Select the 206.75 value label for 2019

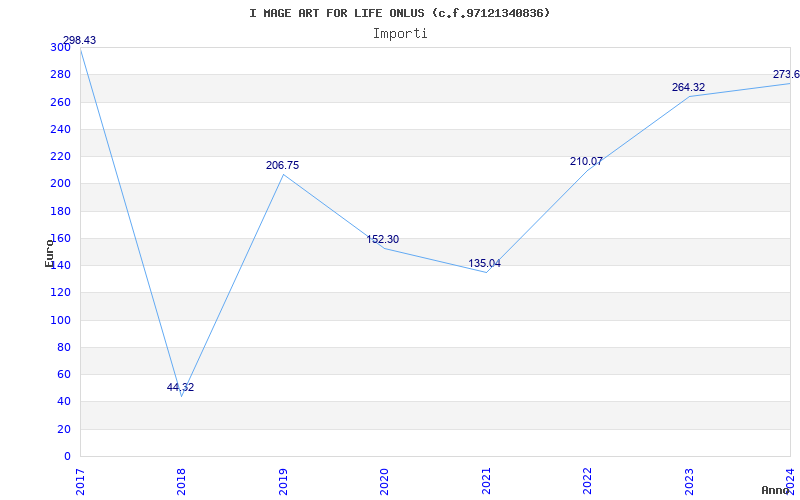click(282, 165)
